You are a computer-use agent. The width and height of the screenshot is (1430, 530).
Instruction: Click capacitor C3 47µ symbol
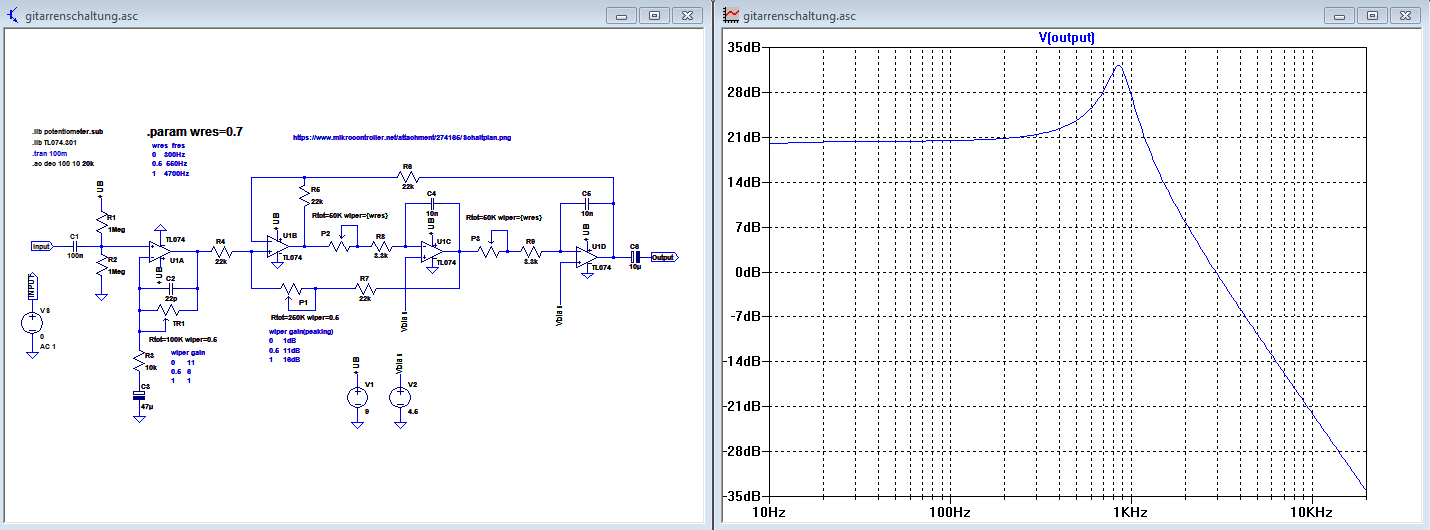coord(139,397)
